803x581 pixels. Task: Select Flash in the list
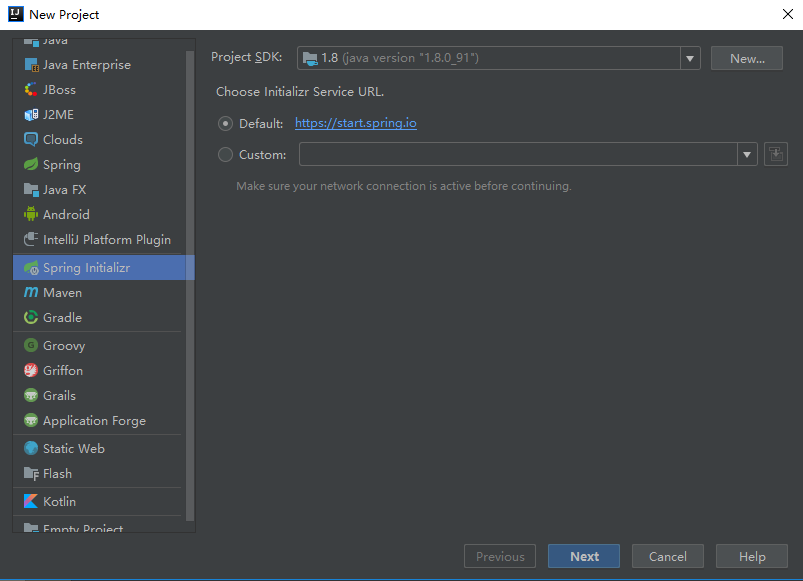coord(98,474)
